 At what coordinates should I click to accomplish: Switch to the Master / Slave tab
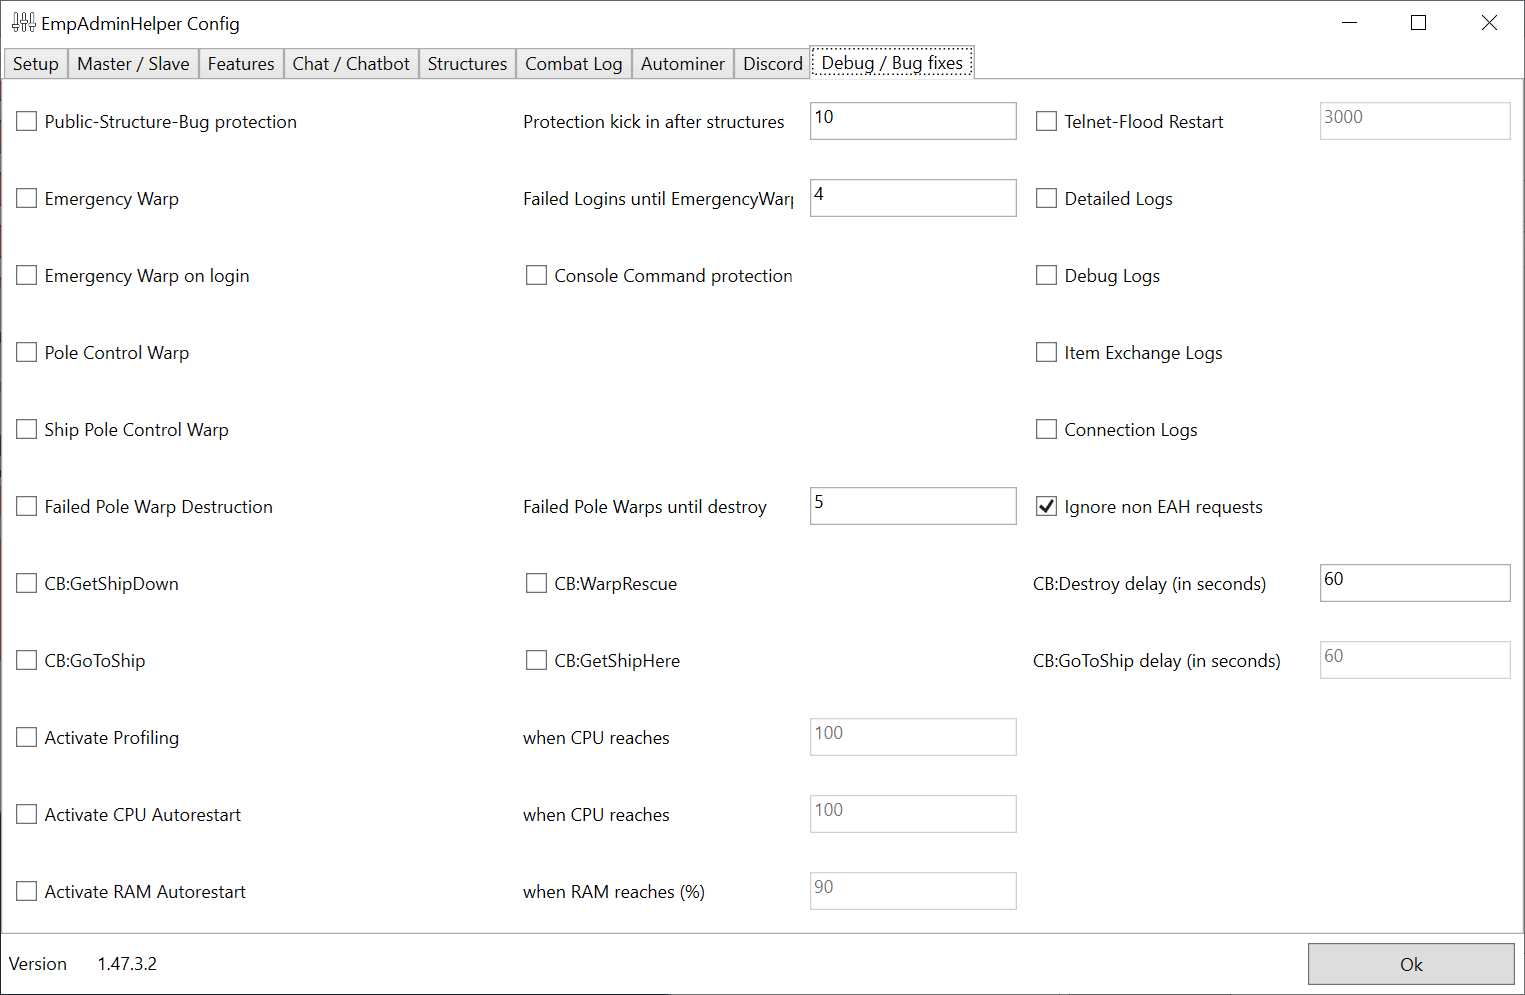pyautogui.click(x=133, y=64)
